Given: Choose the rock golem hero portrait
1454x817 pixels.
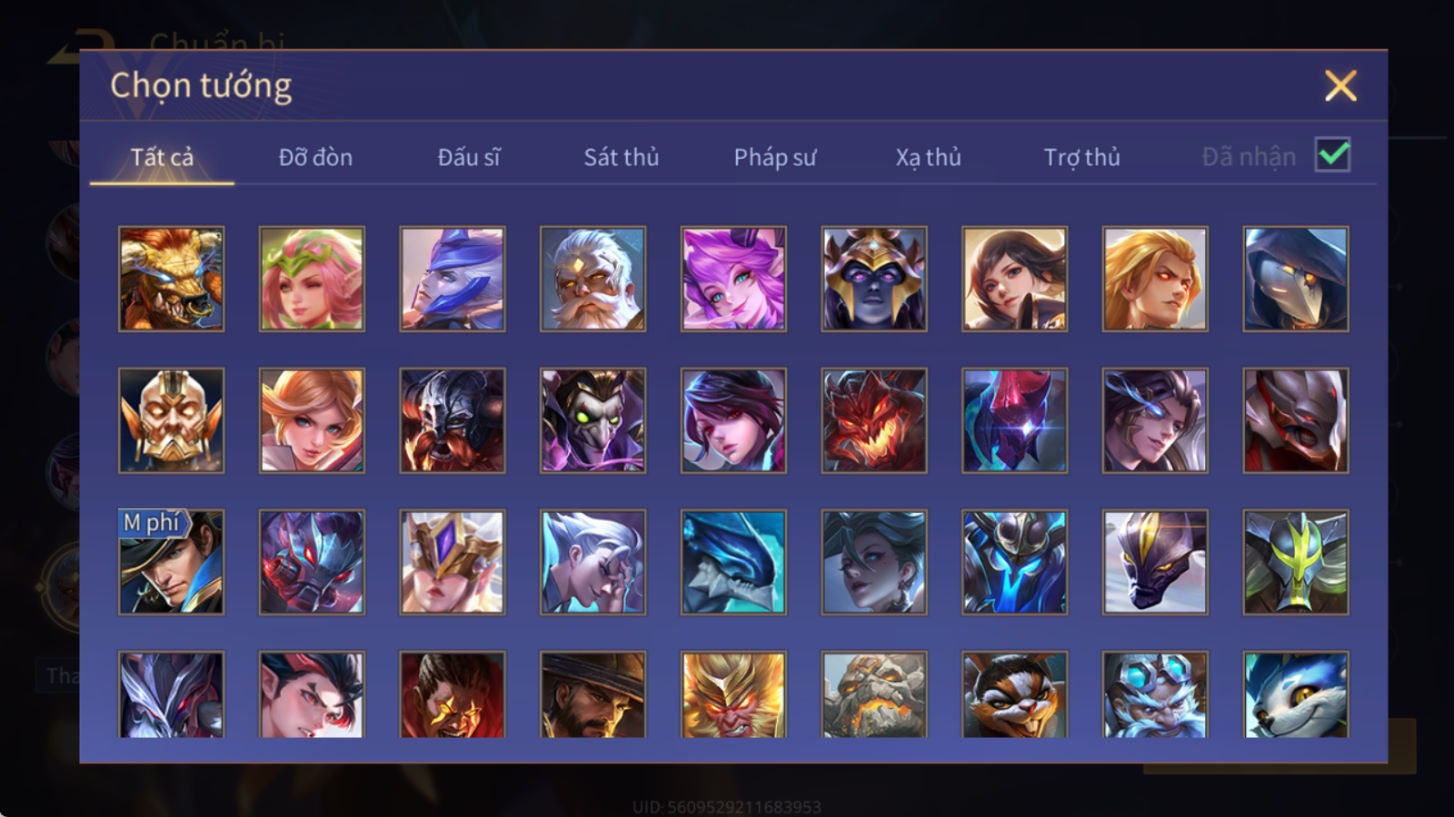Looking at the screenshot, I should click(x=874, y=695).
